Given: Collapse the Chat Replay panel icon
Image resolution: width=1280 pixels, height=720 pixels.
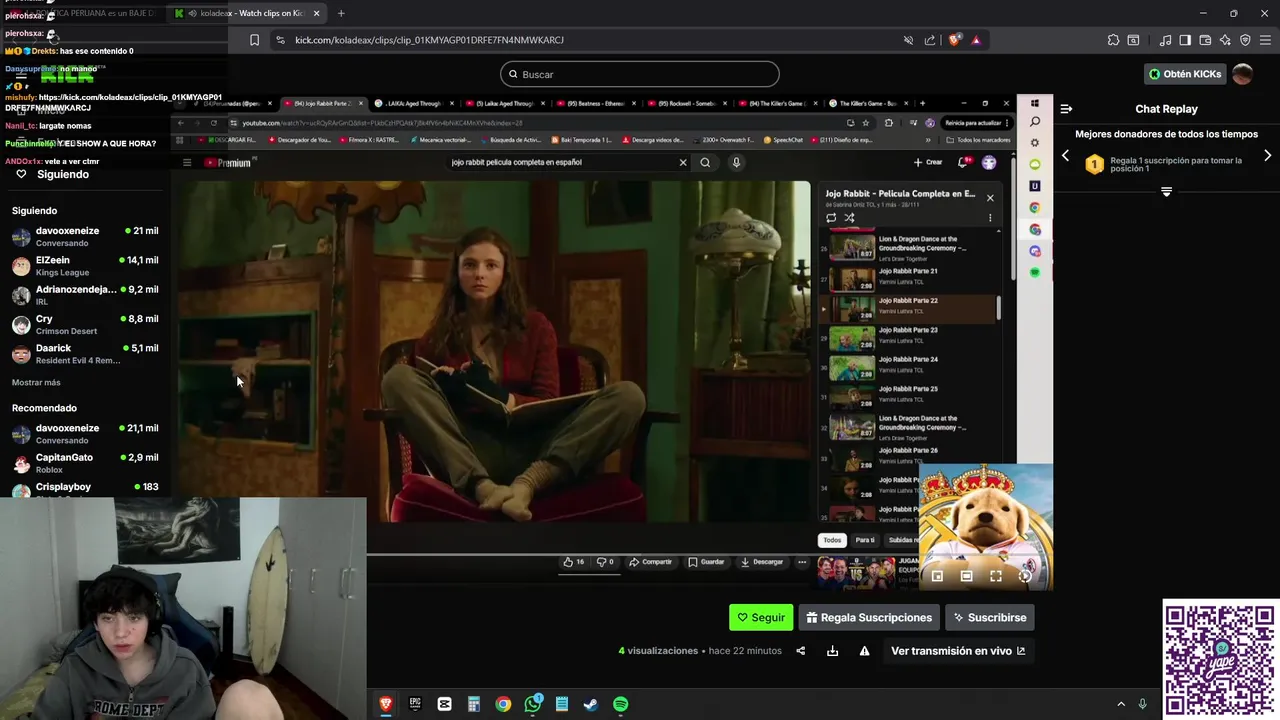Looking at the screenshot, I should point(1066,109).
